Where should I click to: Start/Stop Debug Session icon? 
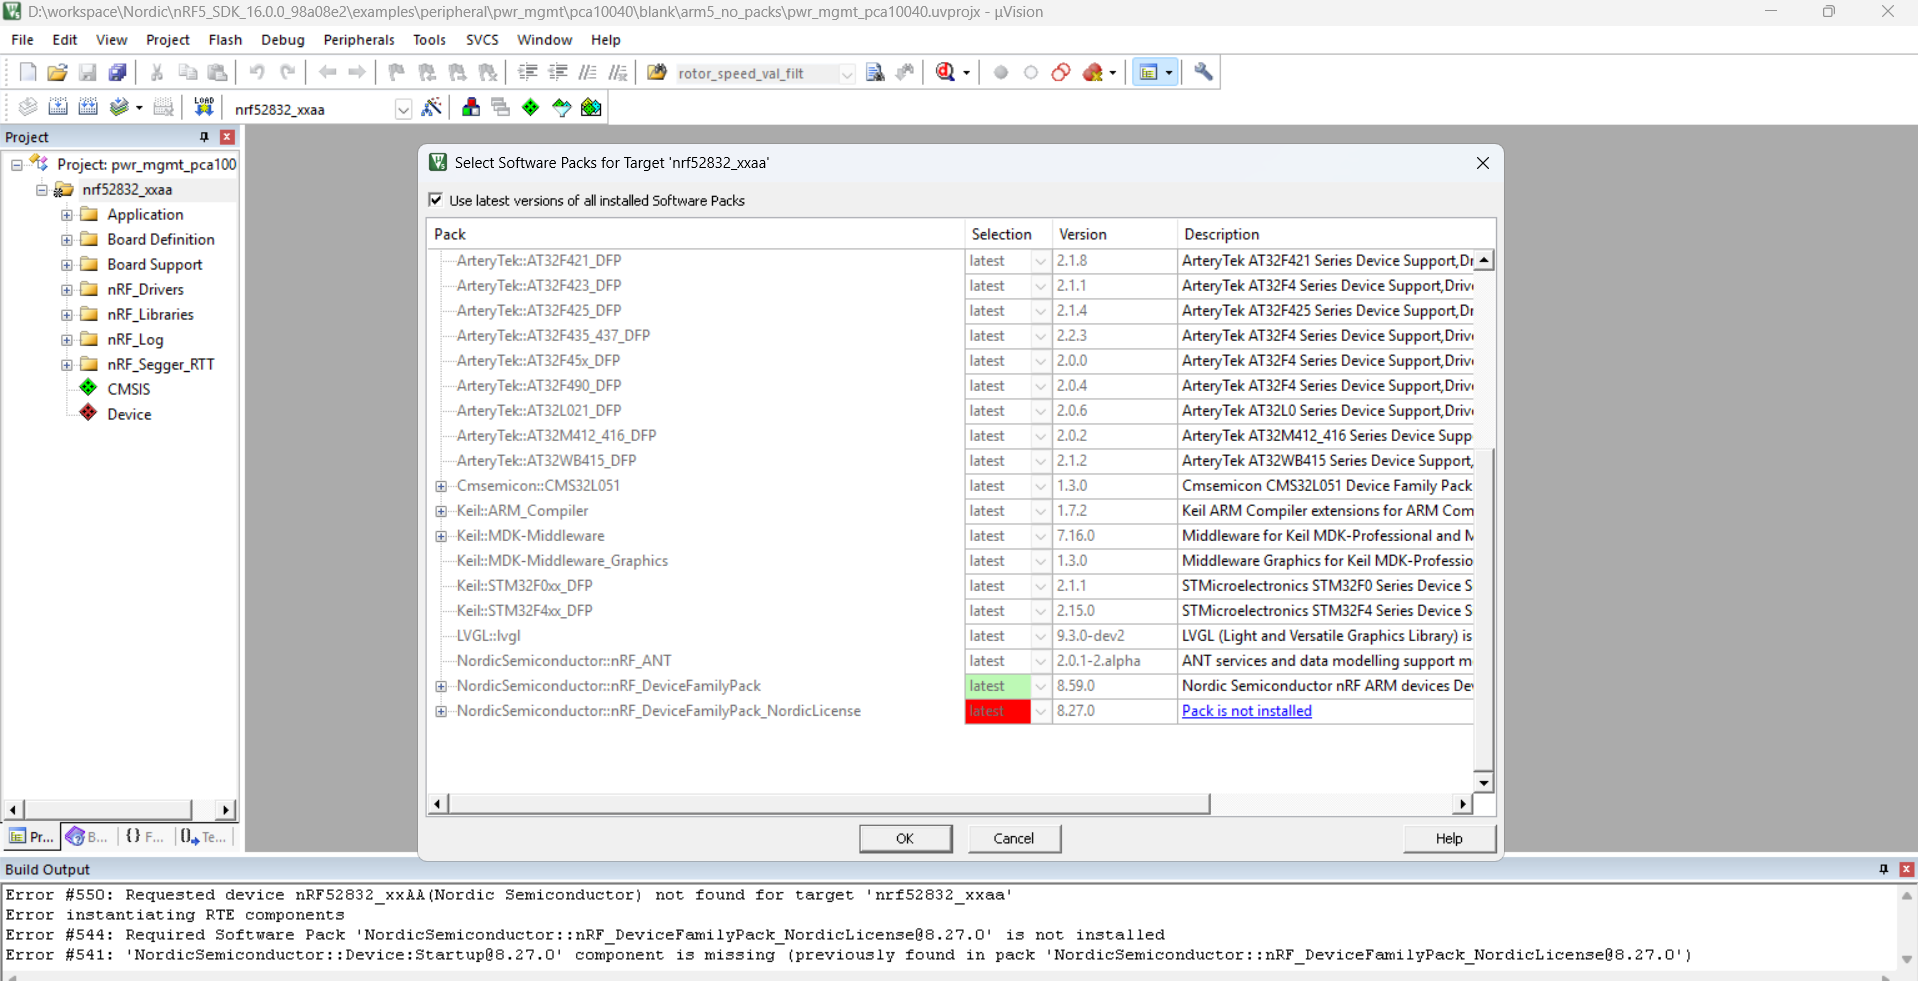click(945, 72)
